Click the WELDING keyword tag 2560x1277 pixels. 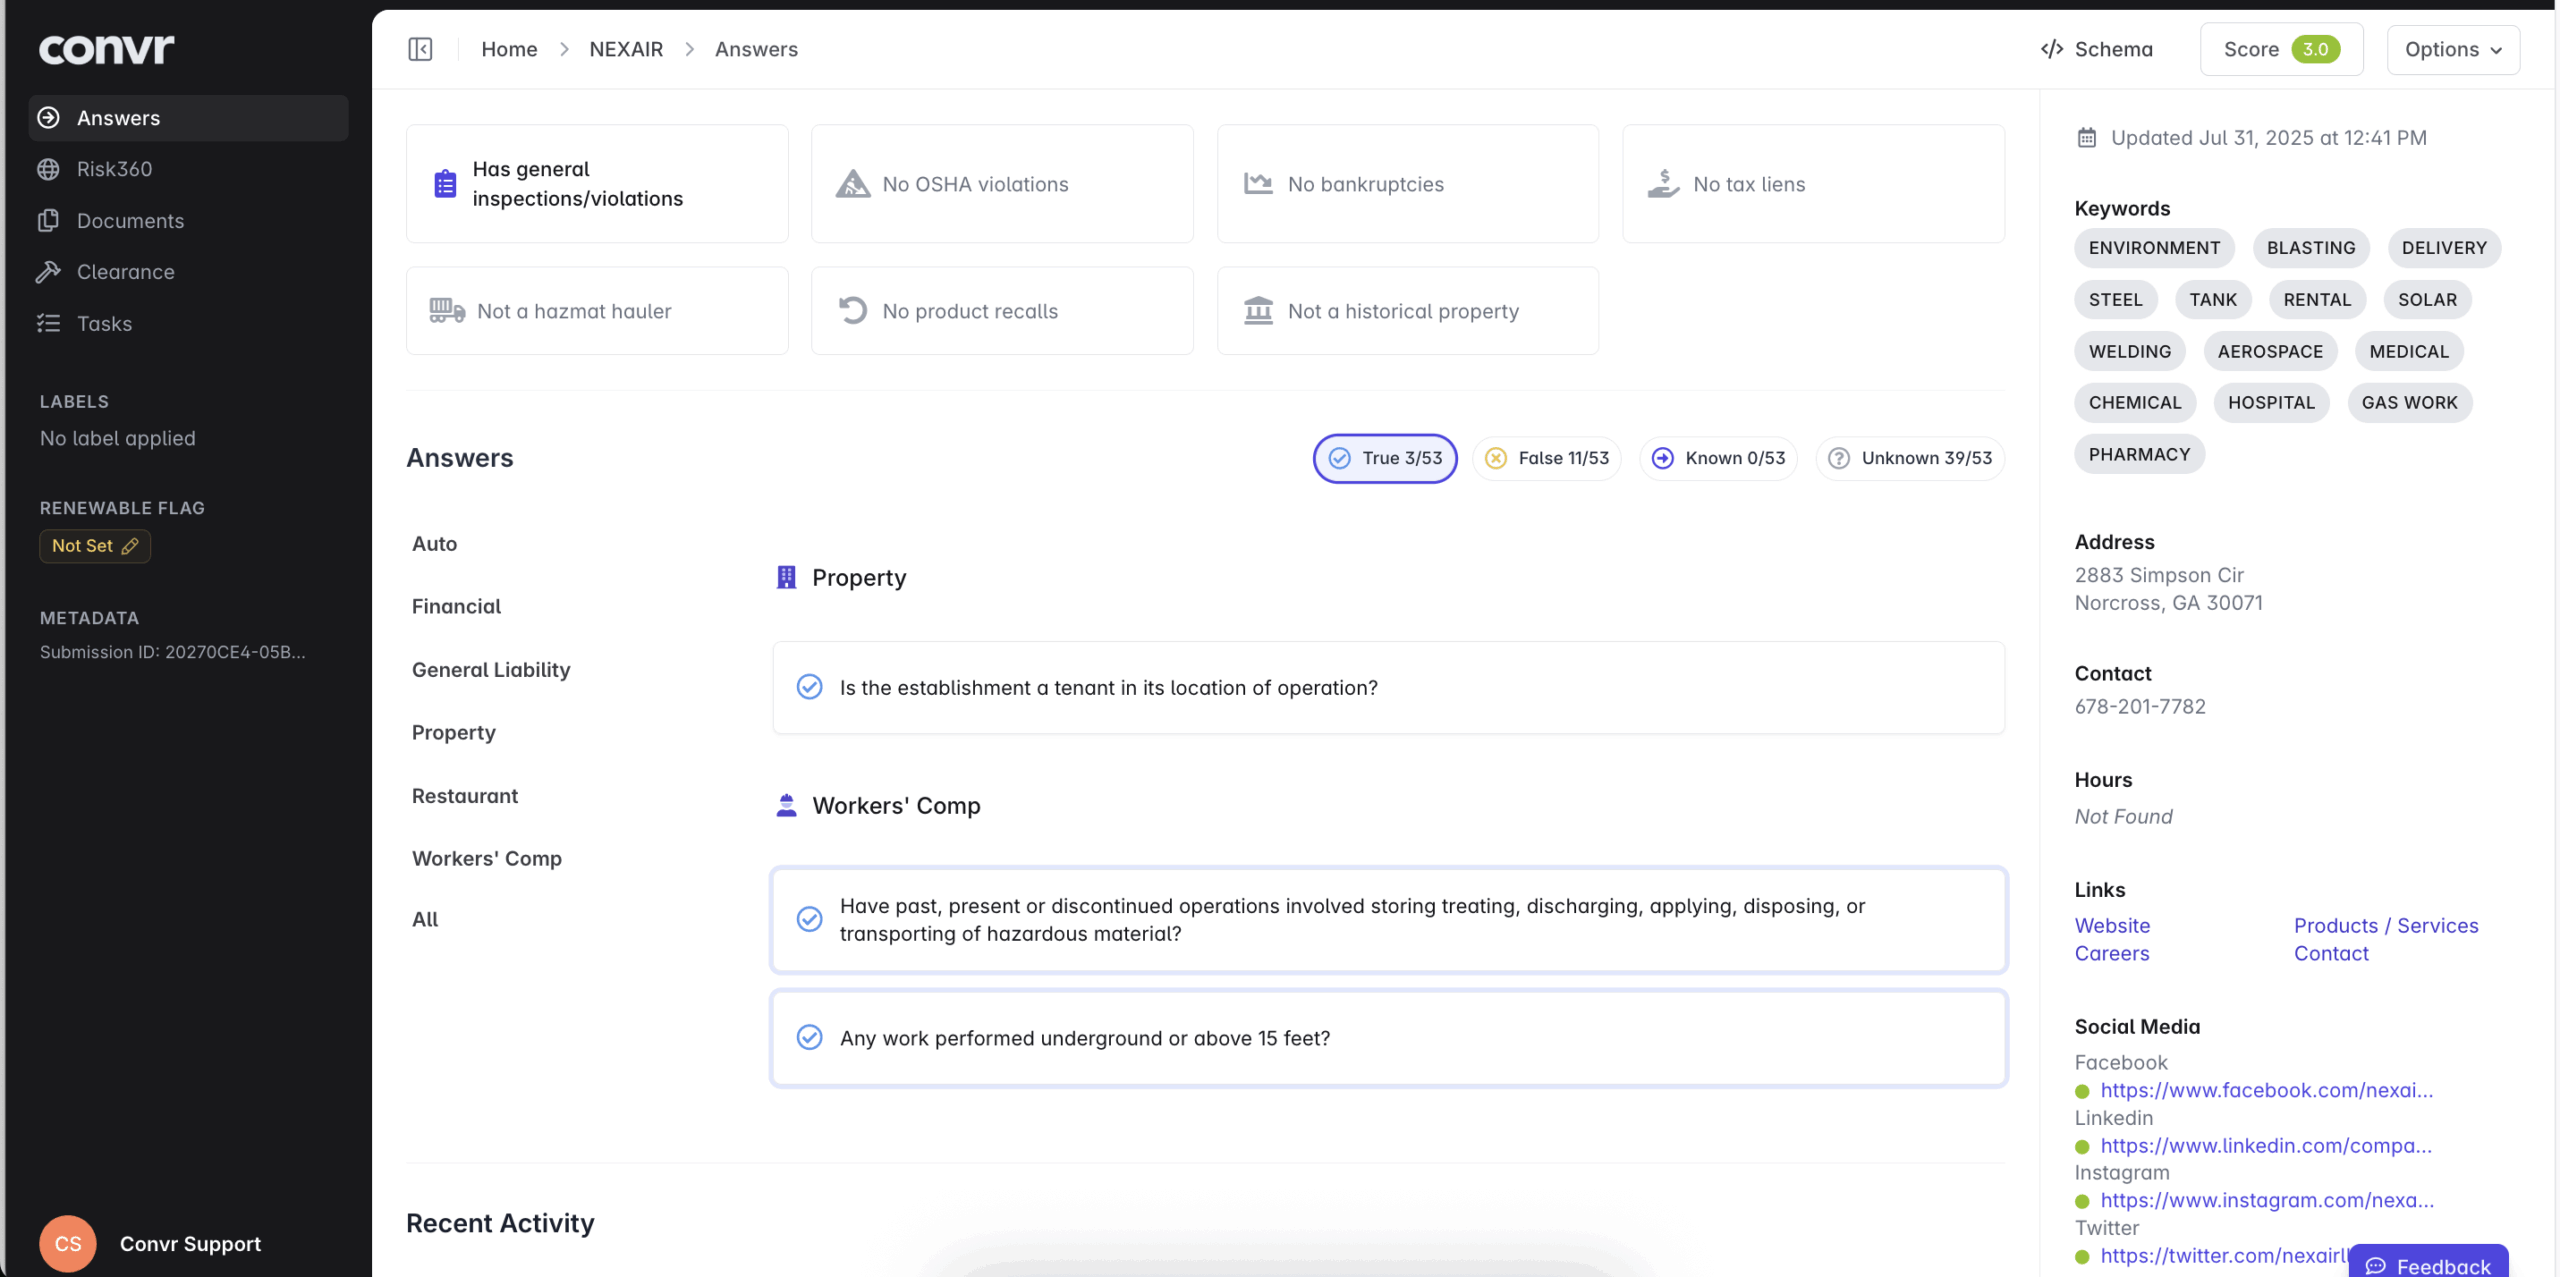tap(2129, 352)
